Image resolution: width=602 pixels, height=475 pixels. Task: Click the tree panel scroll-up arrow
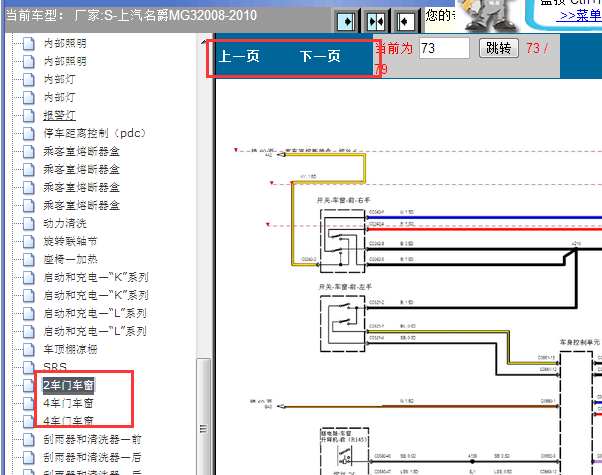(203, 41)
